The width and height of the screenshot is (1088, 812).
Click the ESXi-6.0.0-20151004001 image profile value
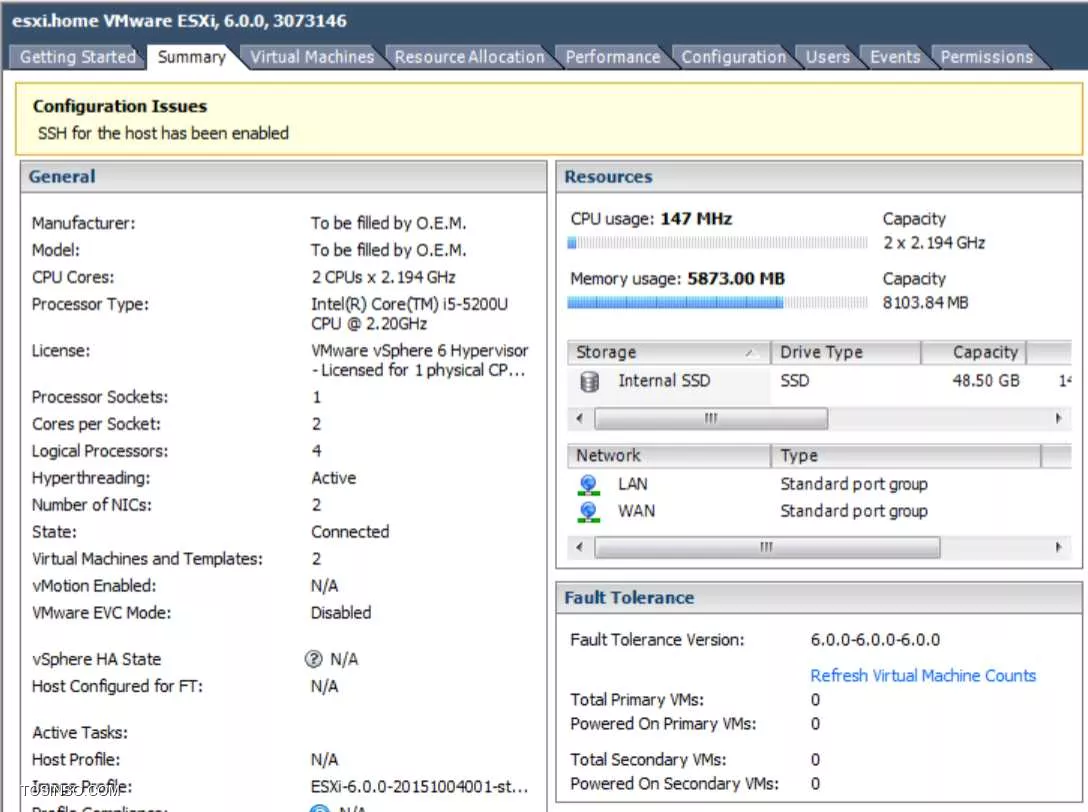pos(419,787)
